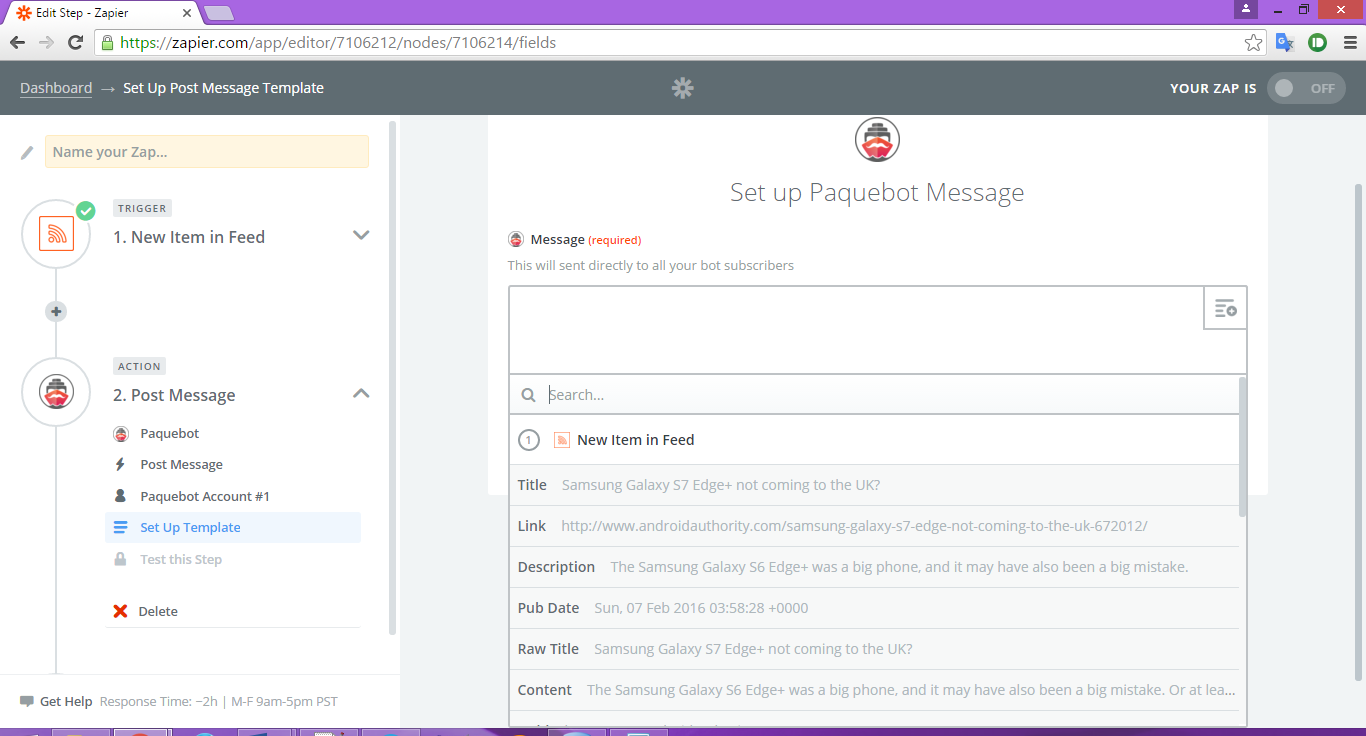Image resolution: width=1366 pixels, height=736 pixels.
Task: Click the pencil icon beside zap name
Action: (27, 152)
